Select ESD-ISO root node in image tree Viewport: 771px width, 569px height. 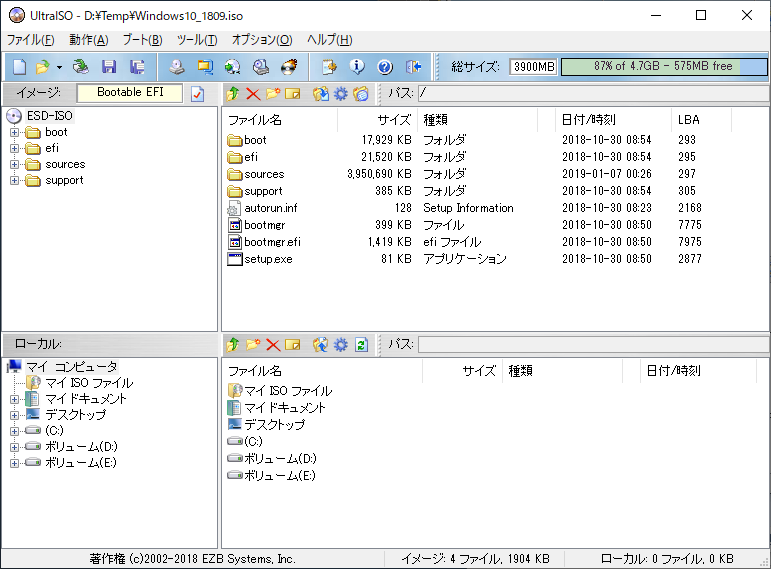click(50, 116)
